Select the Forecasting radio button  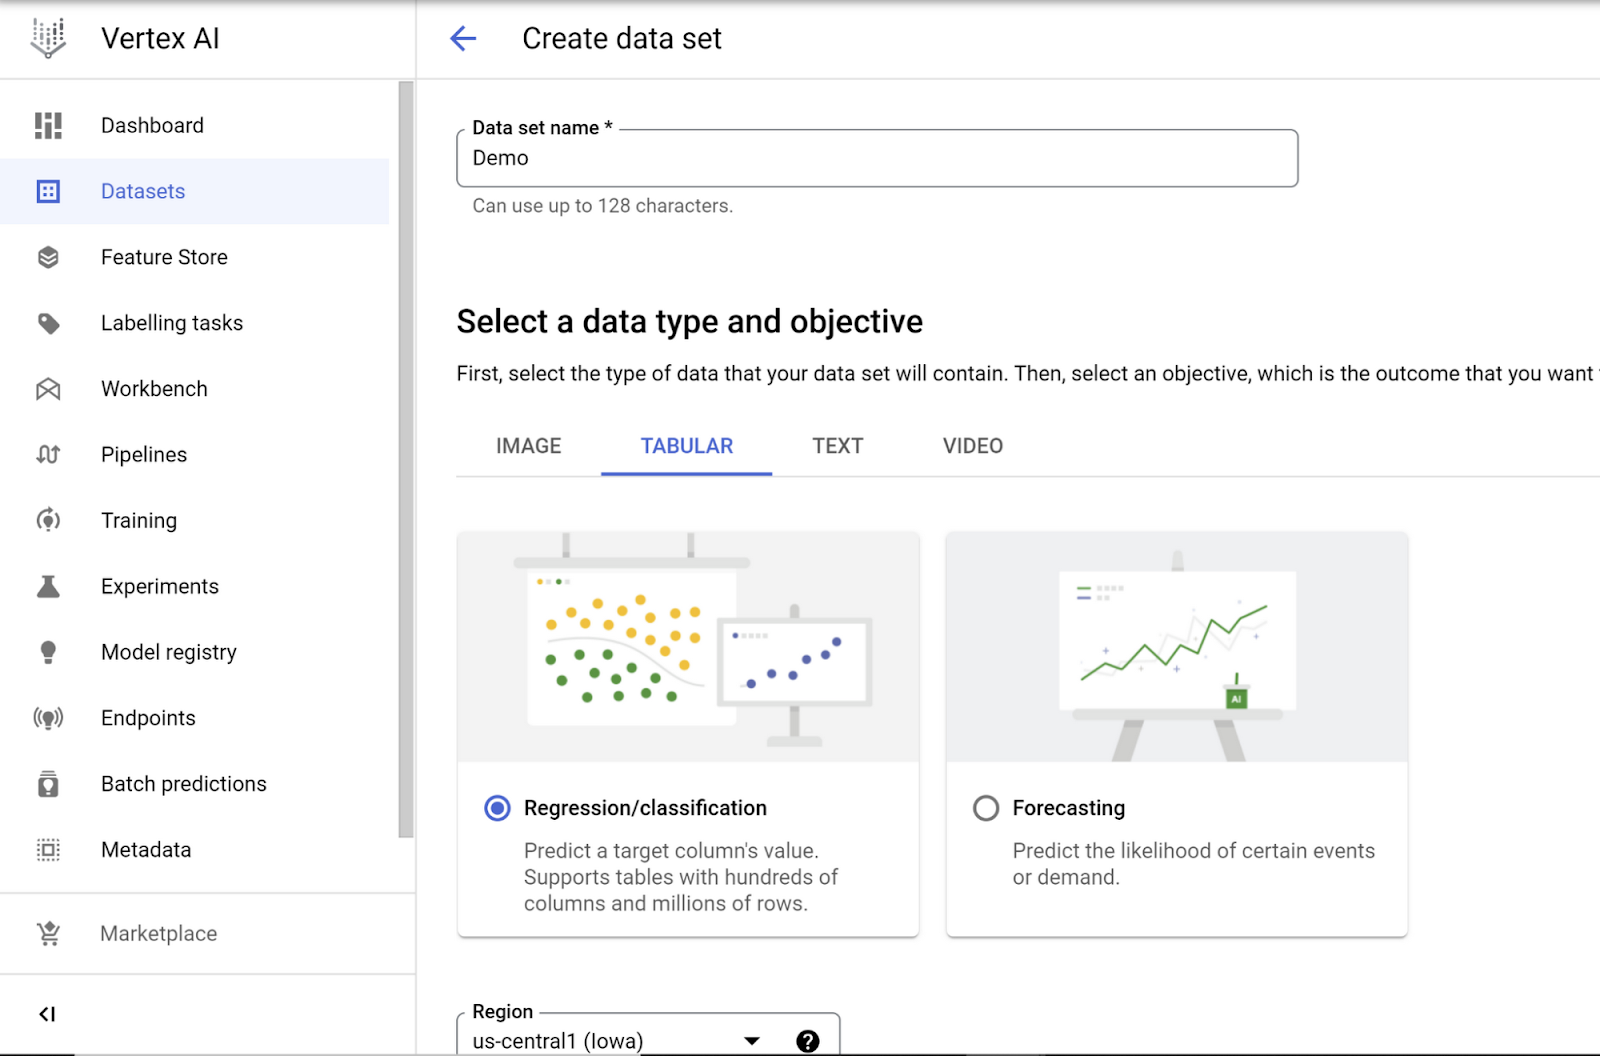point(986,808)
